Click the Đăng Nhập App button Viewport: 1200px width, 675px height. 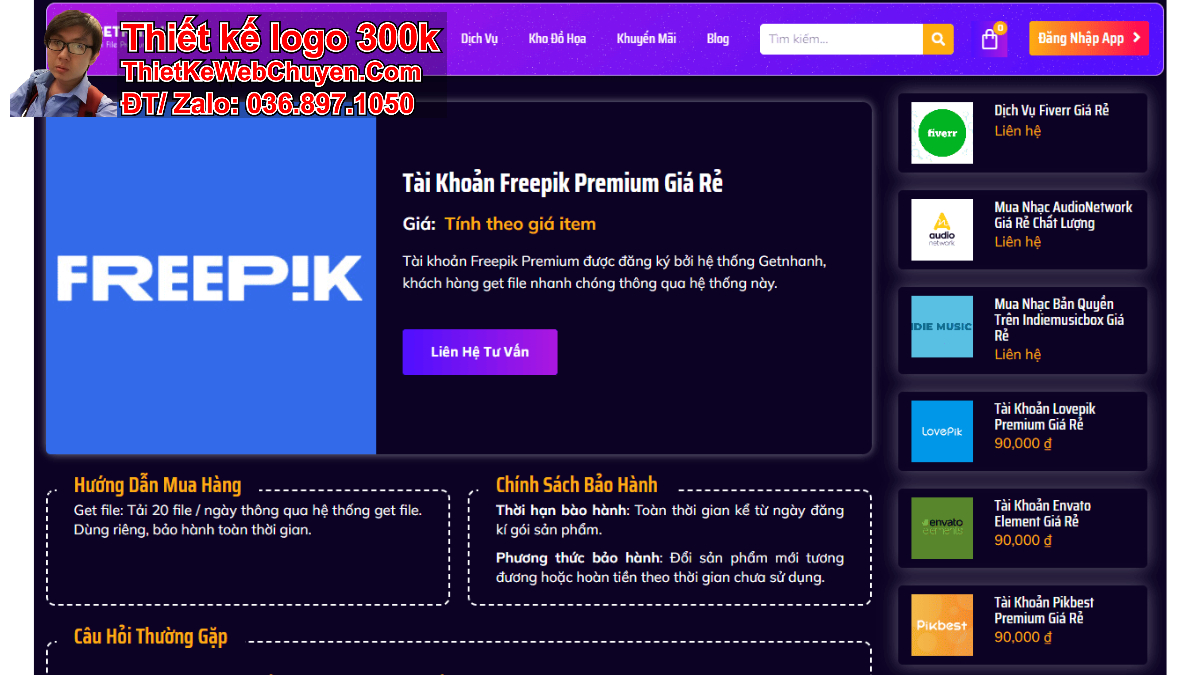tap(1089, 38)
